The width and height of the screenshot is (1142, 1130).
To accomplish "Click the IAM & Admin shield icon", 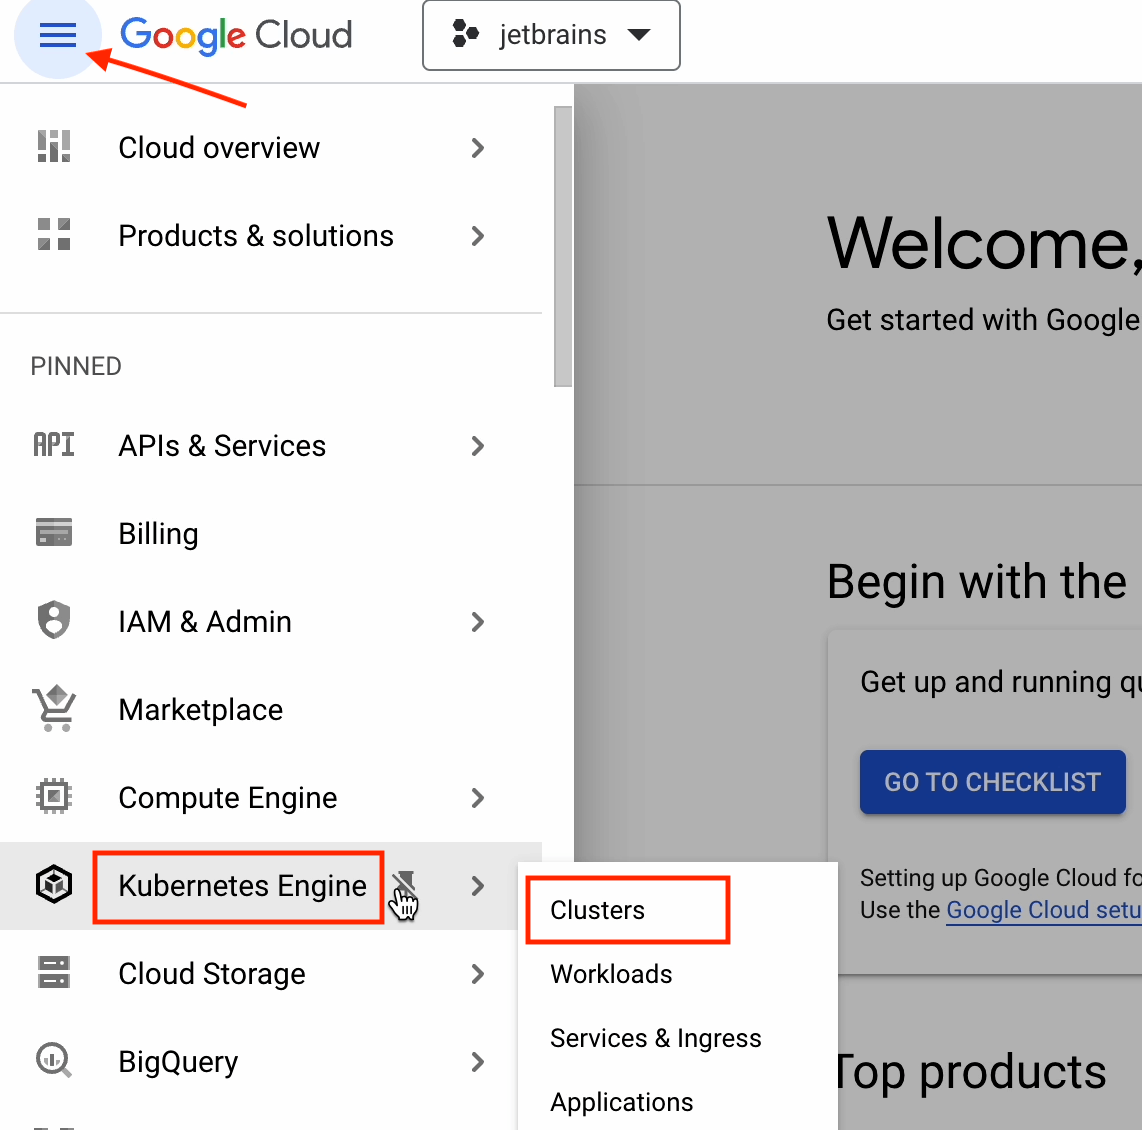I will [x=54, y=621].
